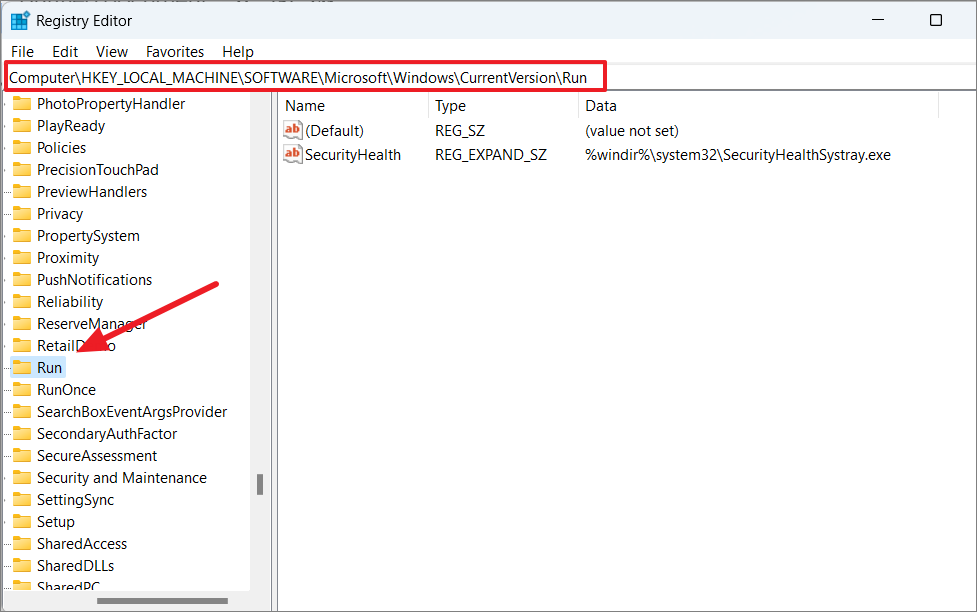This screenshot has height=612, width=977.
Task: Select the PrecisionTouchPad folder icon
Action: [x=22, y=170]
